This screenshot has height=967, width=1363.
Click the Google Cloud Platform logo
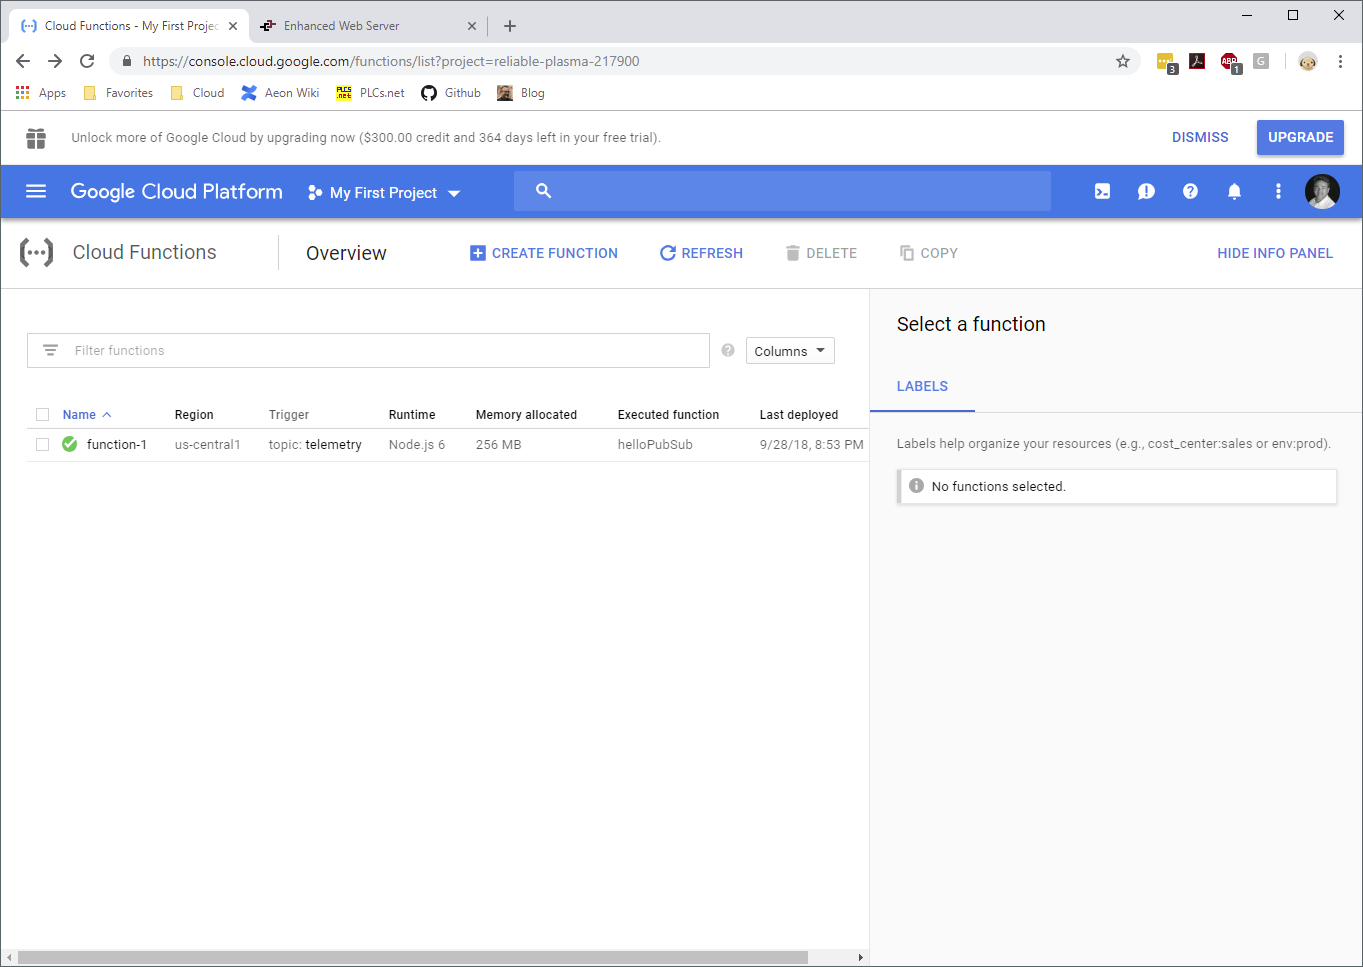click(x=176, y=191)
